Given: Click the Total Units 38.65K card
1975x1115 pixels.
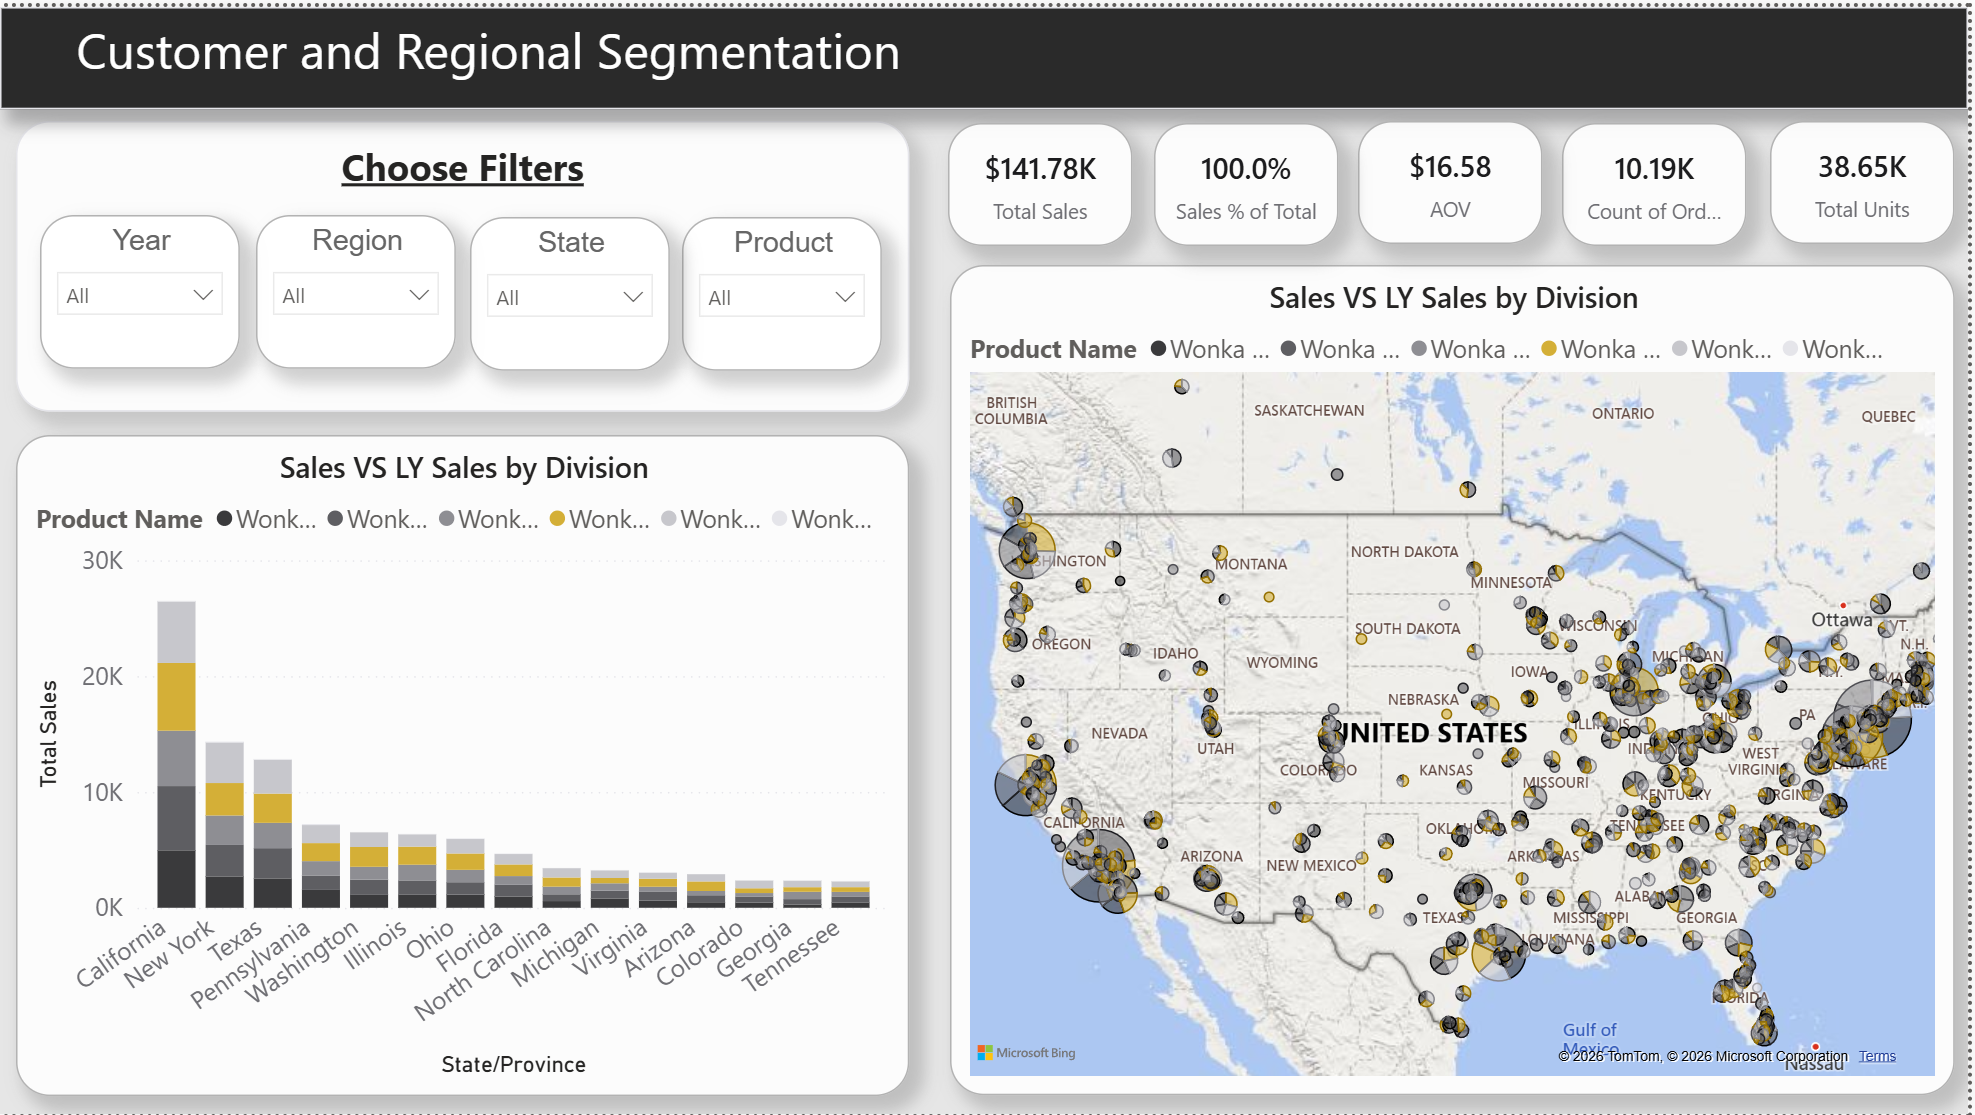Looking at the screenshot, I should point(1861,184).
